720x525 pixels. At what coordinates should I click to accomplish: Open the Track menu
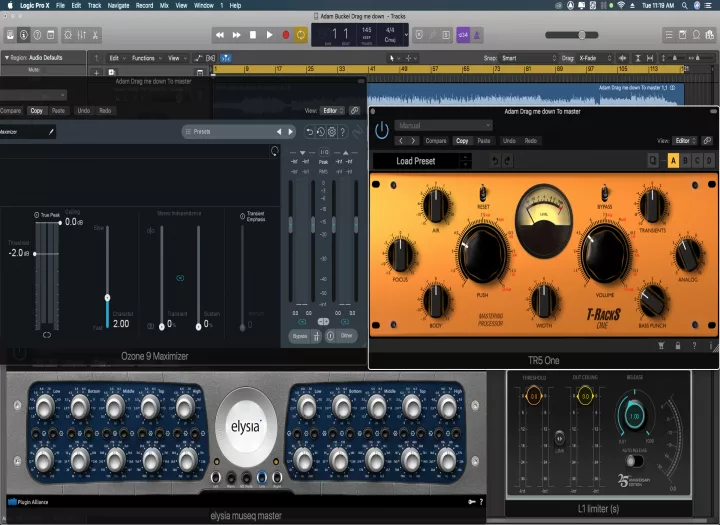pos(94,6)
